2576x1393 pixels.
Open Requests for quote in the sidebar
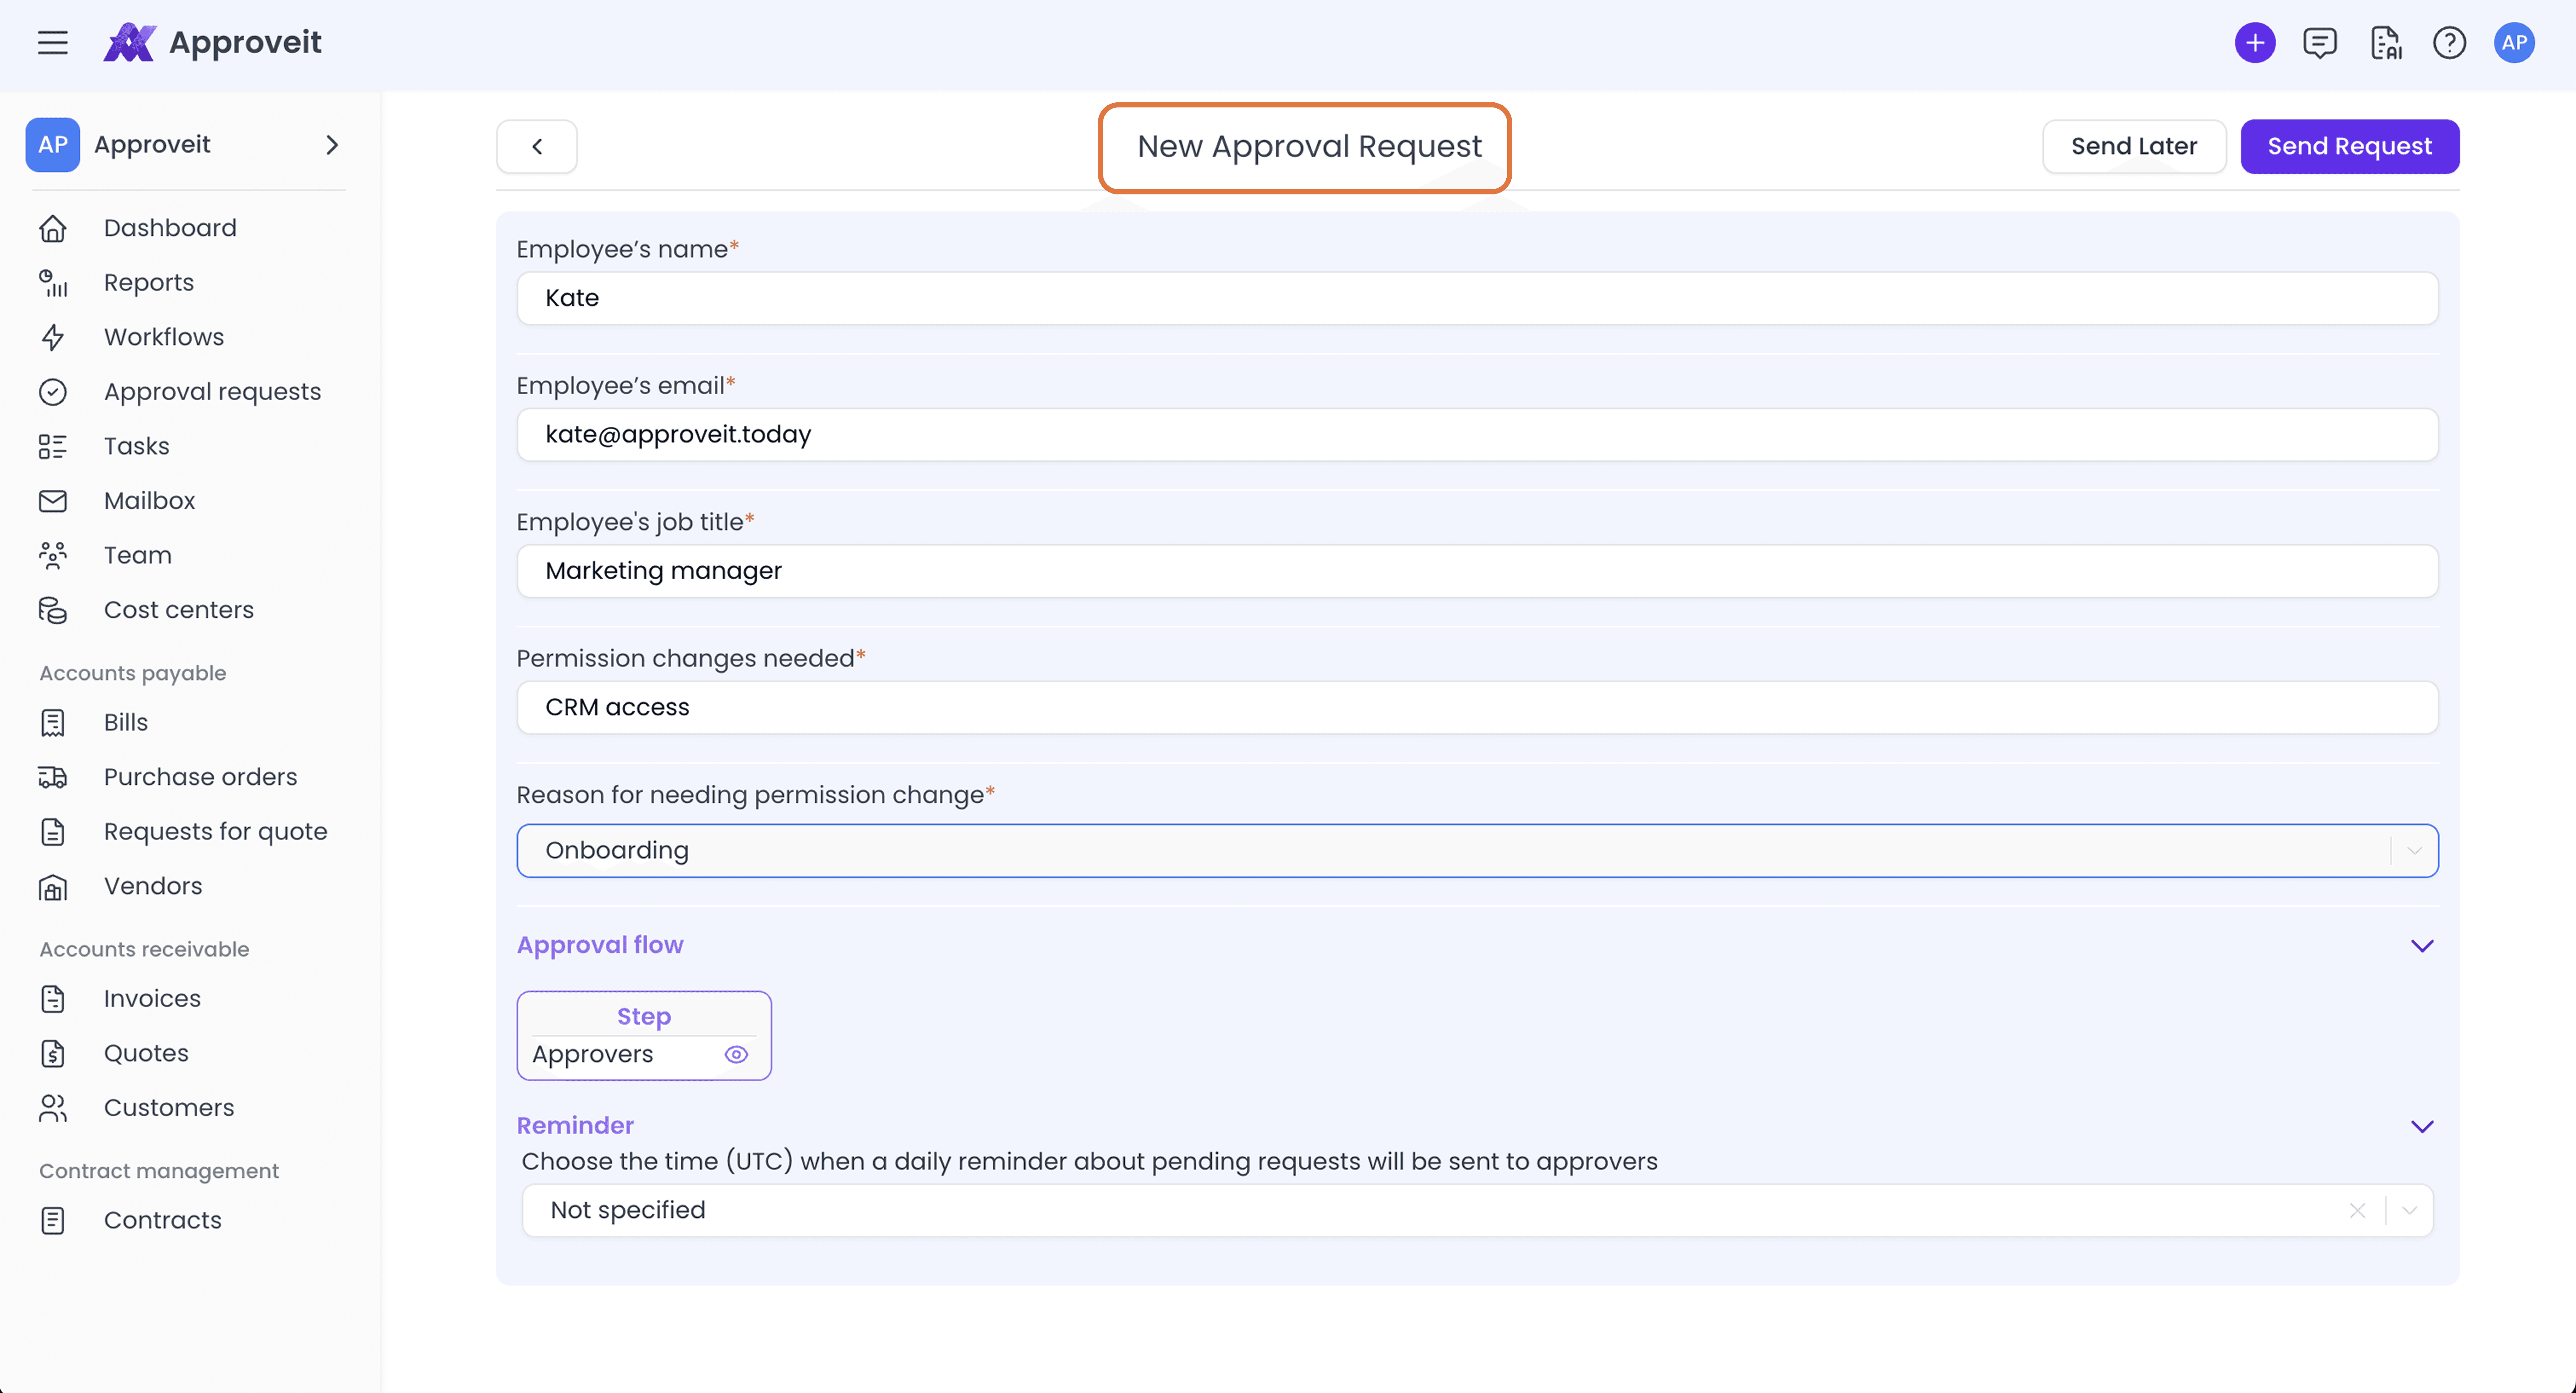(x=216, y=832)
